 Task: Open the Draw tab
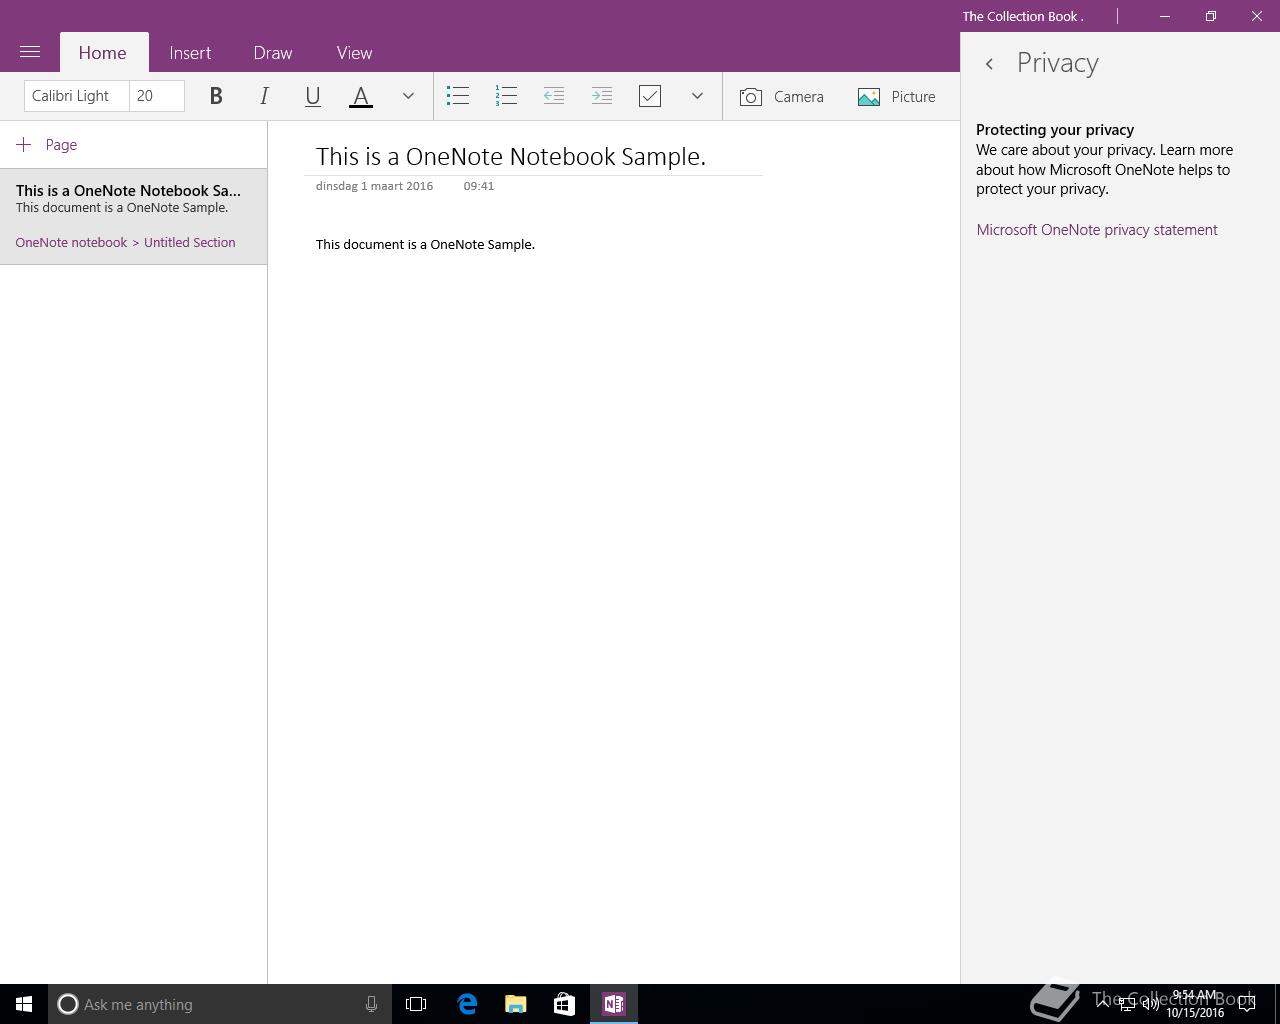point(273,53)
